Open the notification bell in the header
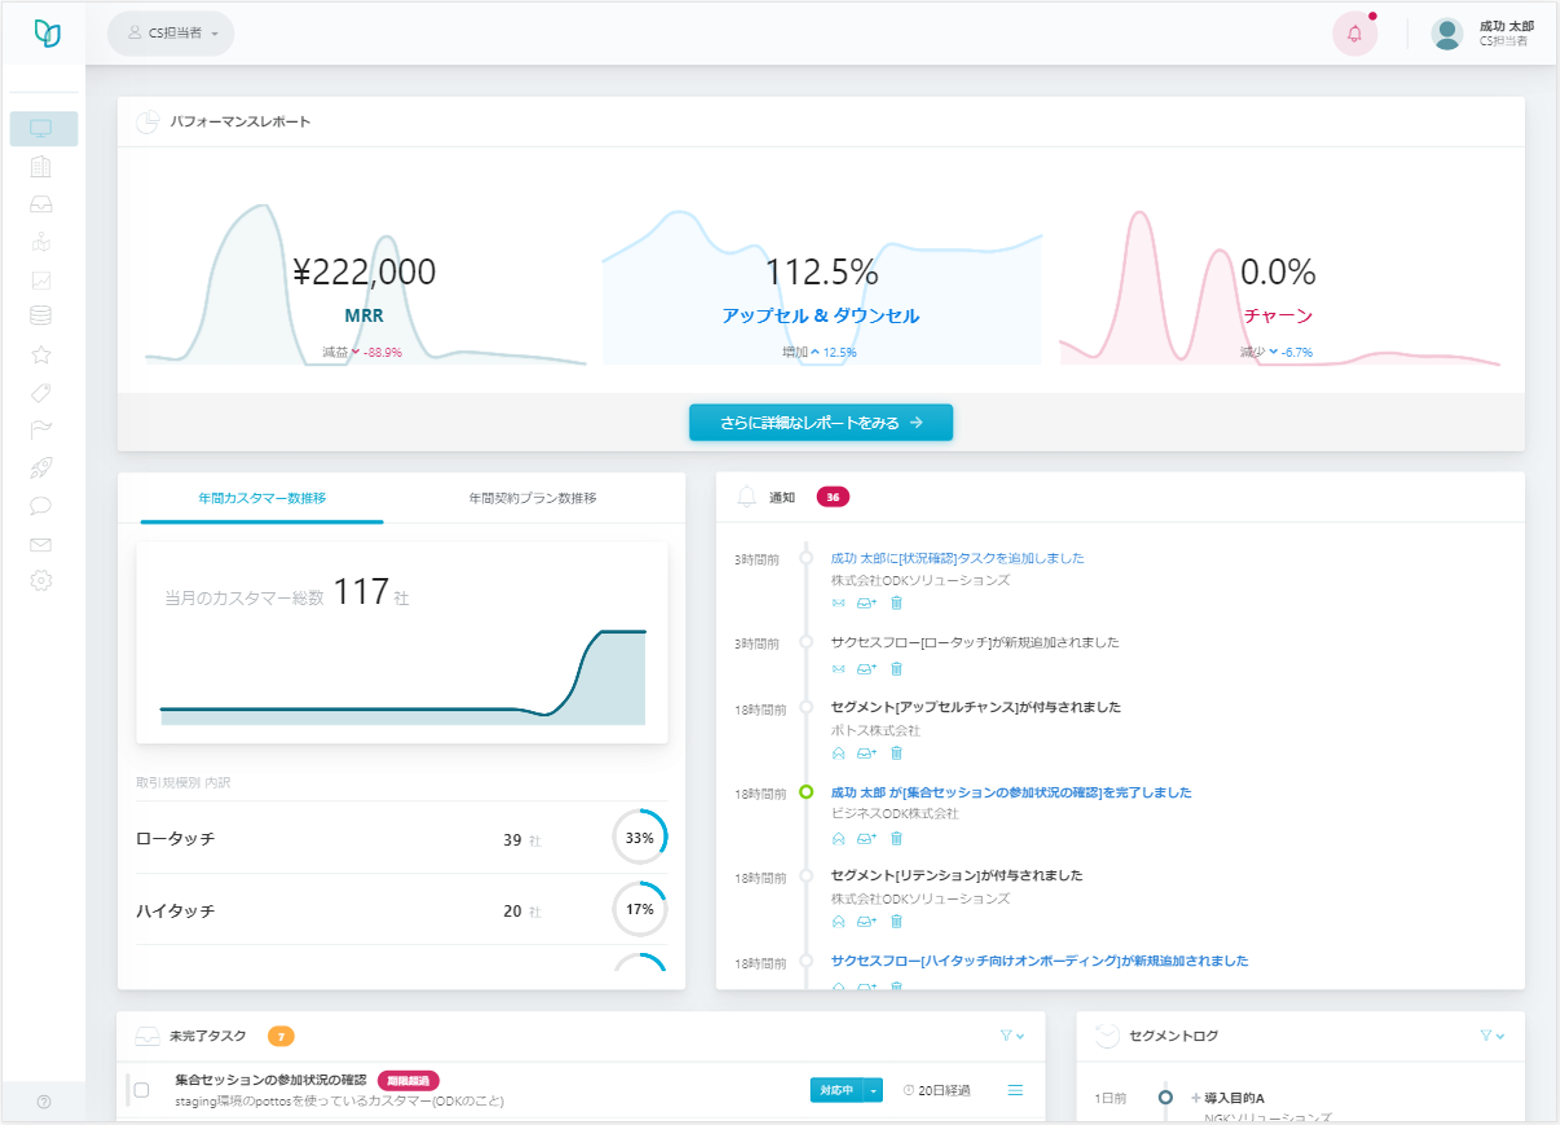This screenshot has width=1560, height=1125. coord(1355,34)
